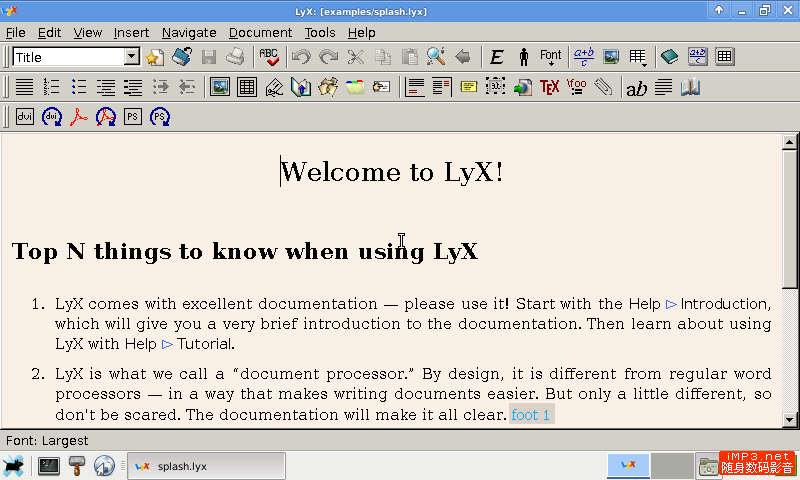Insert Nomenclature entry icon
This screenshot has width=800, height=480.
point(382,87)
